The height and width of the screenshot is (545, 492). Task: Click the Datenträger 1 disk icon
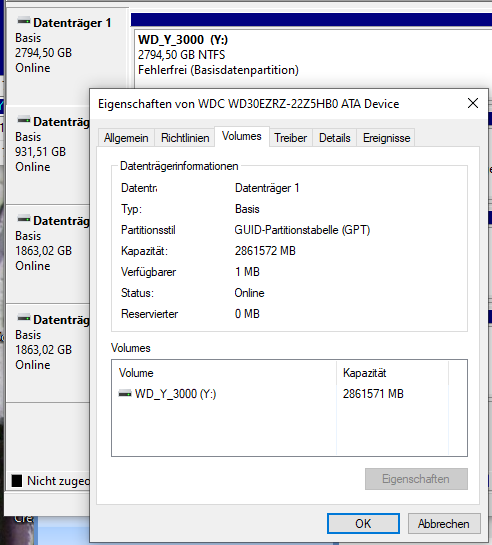[24, 22]
